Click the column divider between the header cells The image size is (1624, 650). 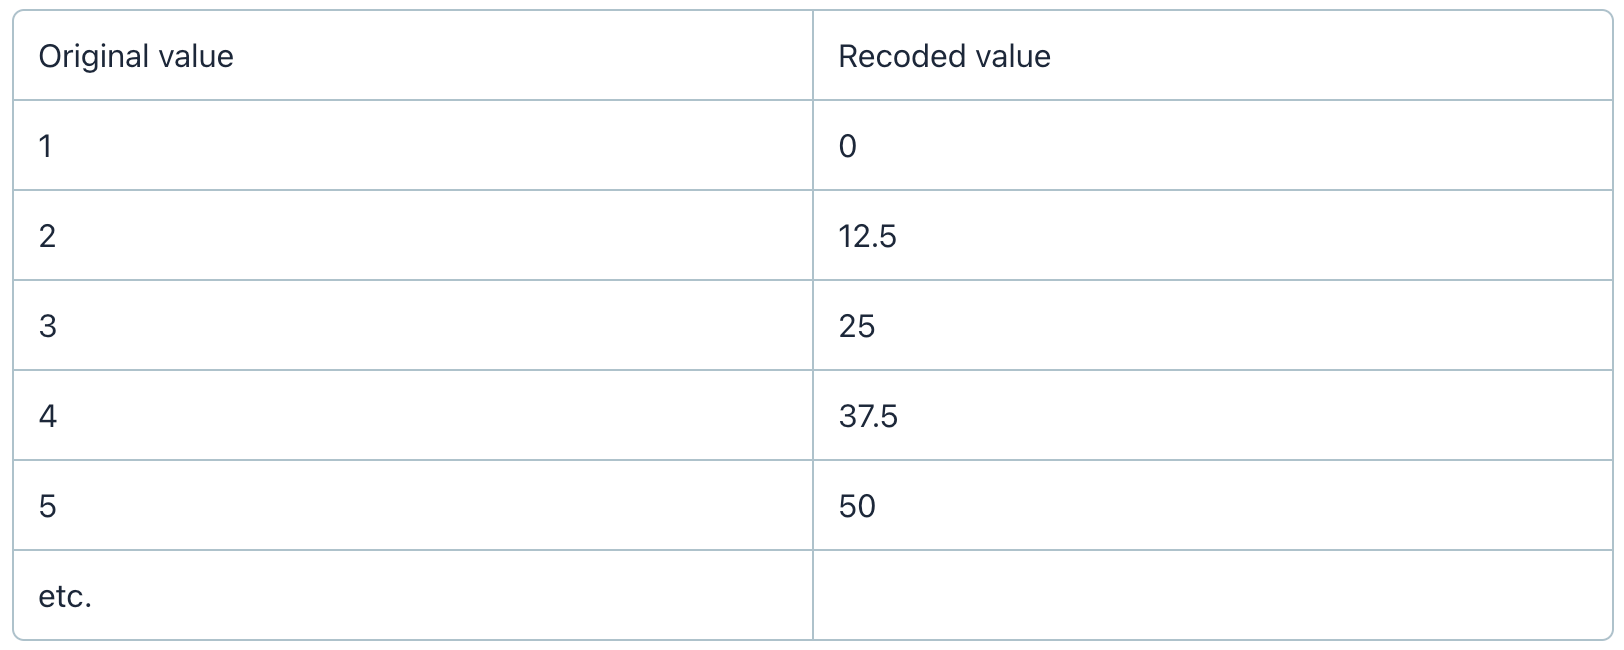click(x=813, y=55)
